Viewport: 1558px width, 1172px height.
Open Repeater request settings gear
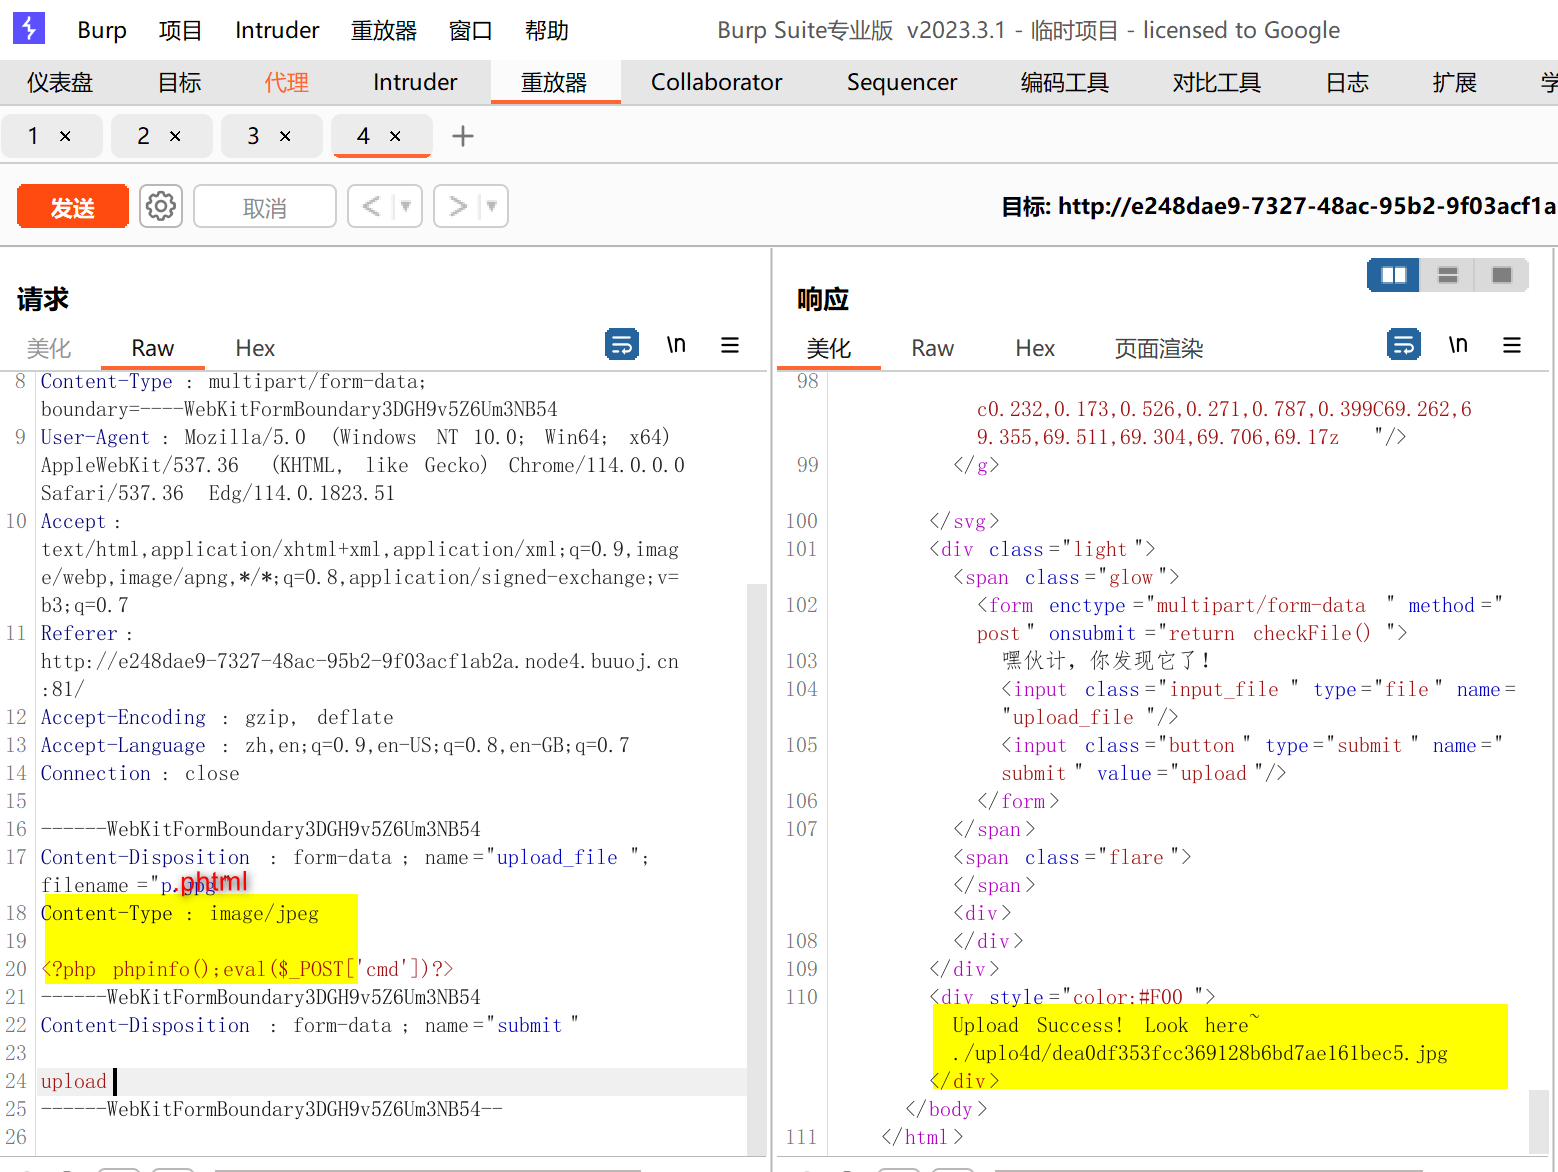[160, 206]
